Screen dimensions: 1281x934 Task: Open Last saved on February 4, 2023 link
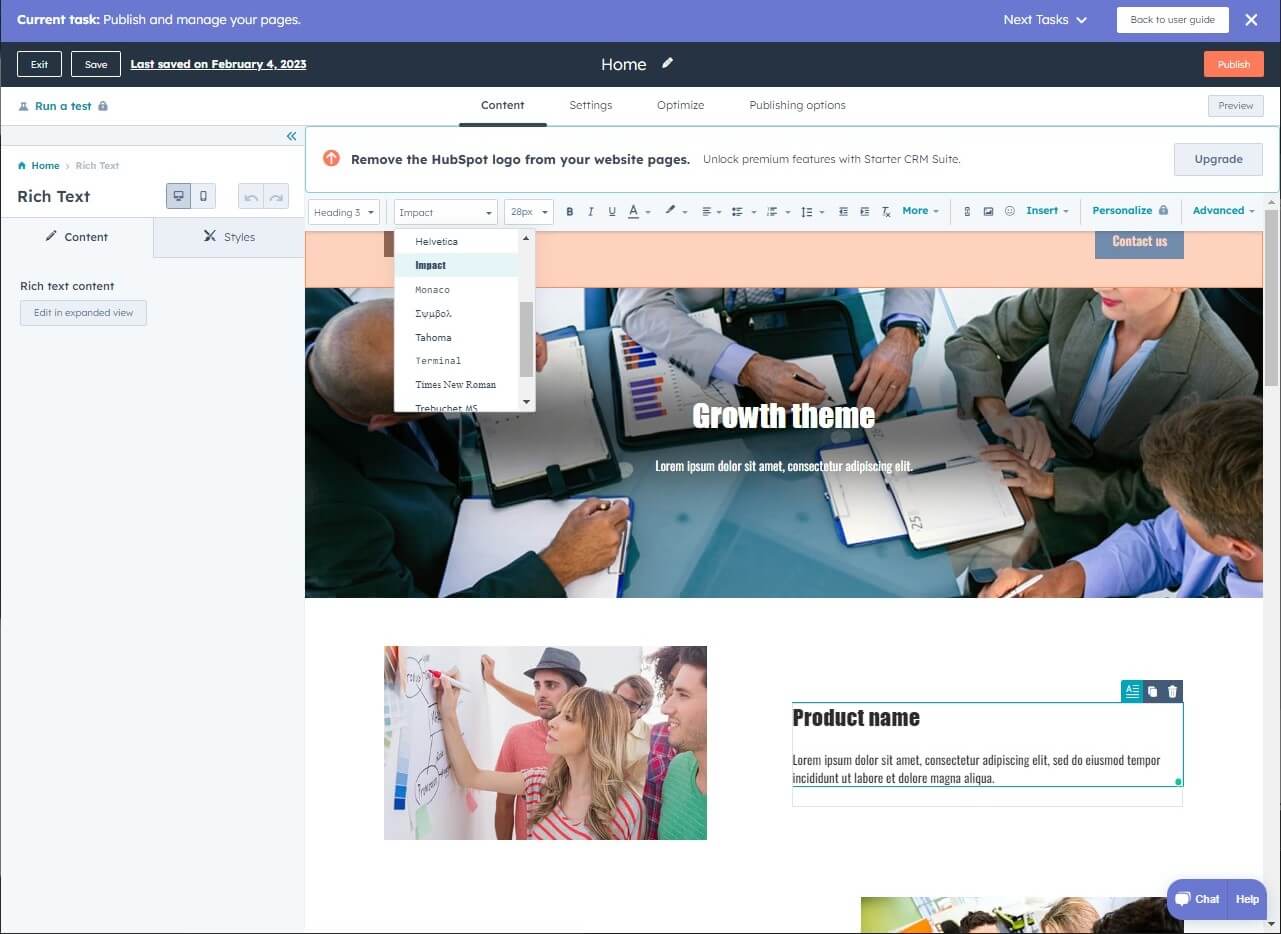pyautogui.click(x=218, y=64)
